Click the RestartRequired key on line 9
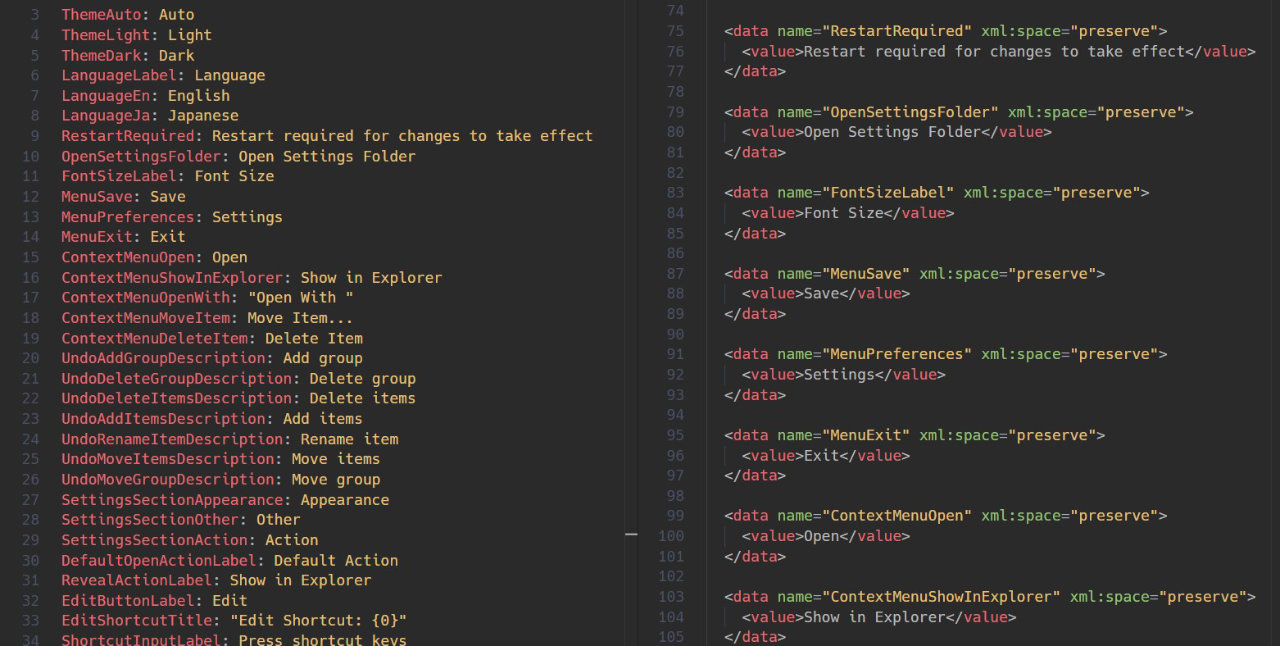Image resolution: width=1280 pixels, height=646 pixels. [128, 136]
